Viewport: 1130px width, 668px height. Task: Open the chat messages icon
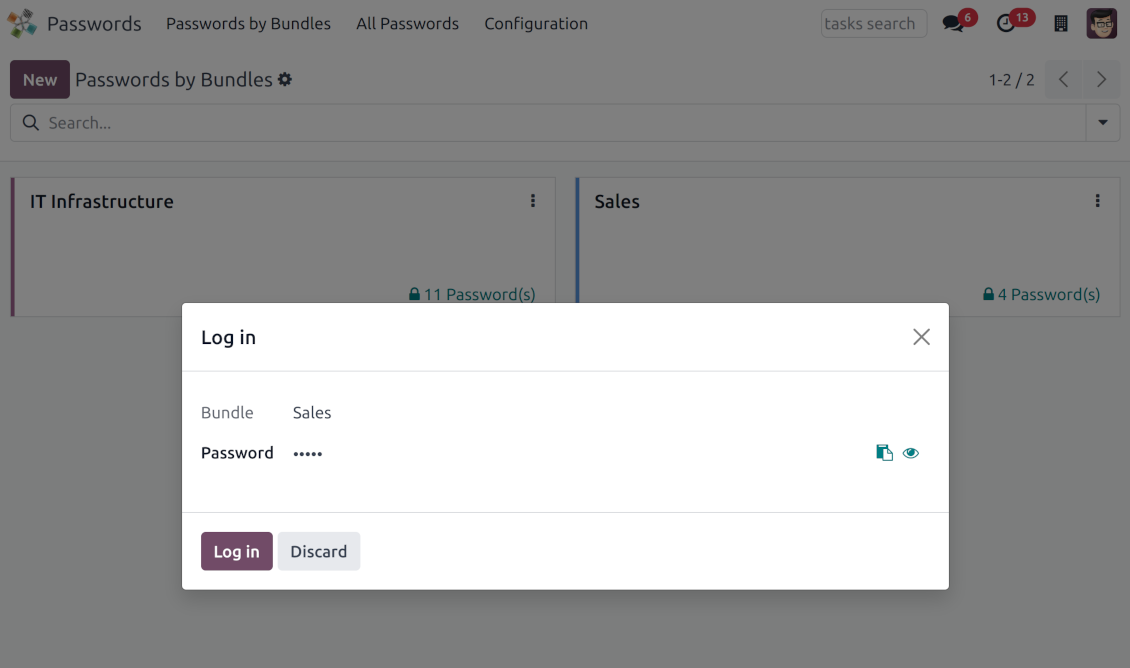tap(952, 24)
